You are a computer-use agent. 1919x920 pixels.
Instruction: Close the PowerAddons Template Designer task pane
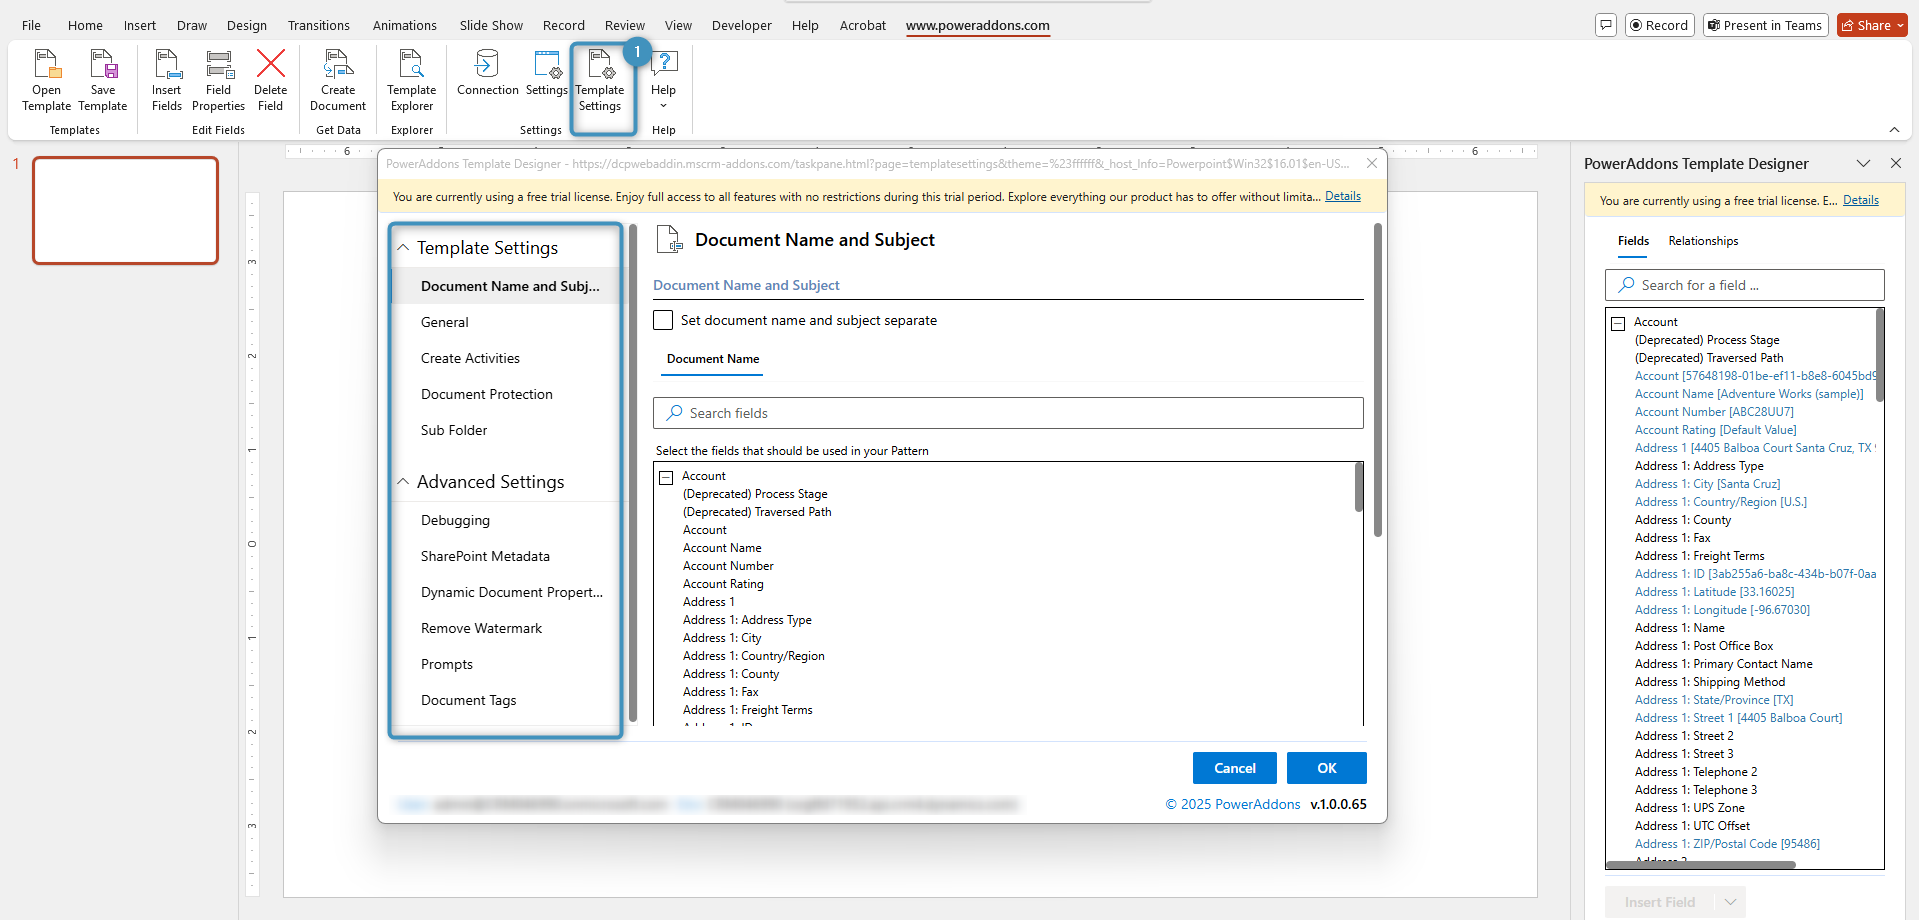click(1896, 163)
